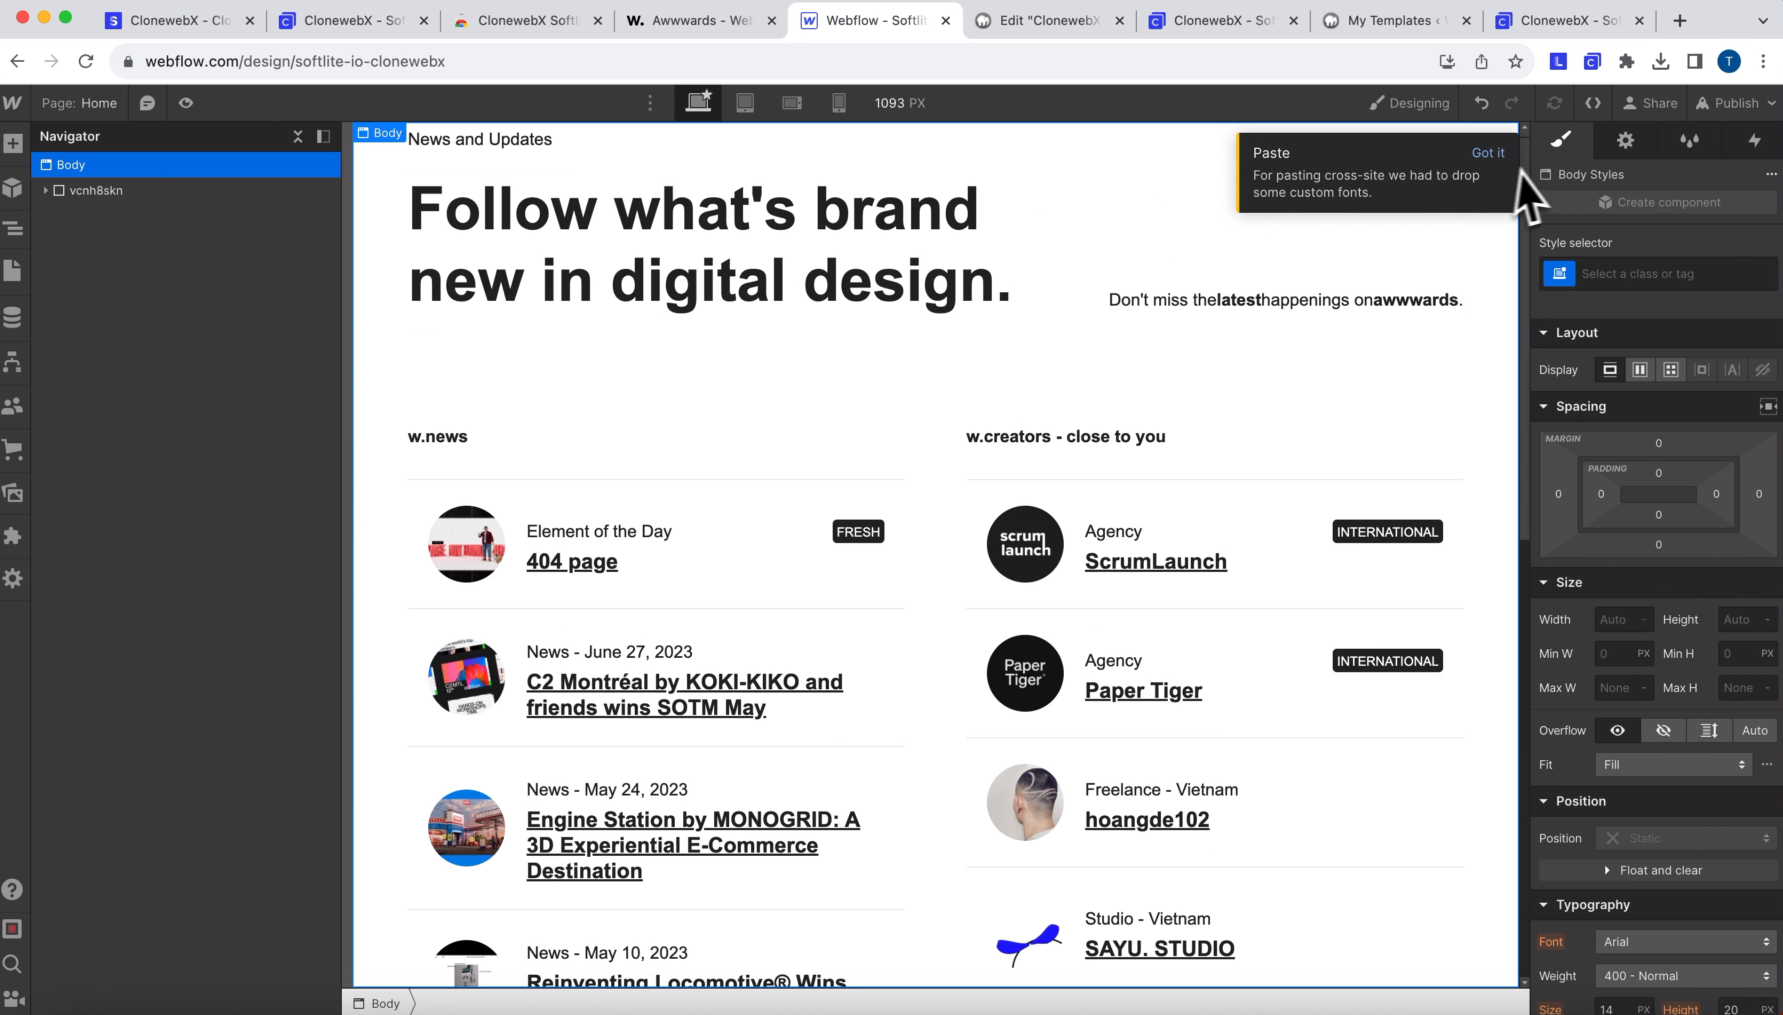
Task: Open the Help question mark icon
Action: click(13, 889)
